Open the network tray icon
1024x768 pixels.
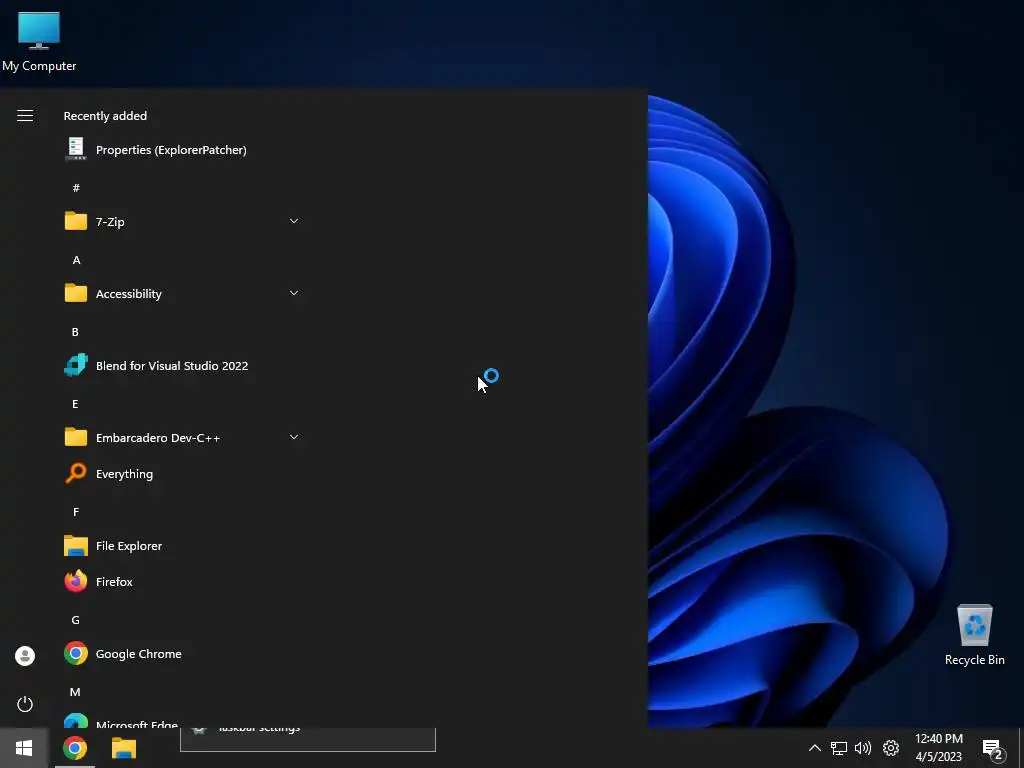tap(839, 748)
